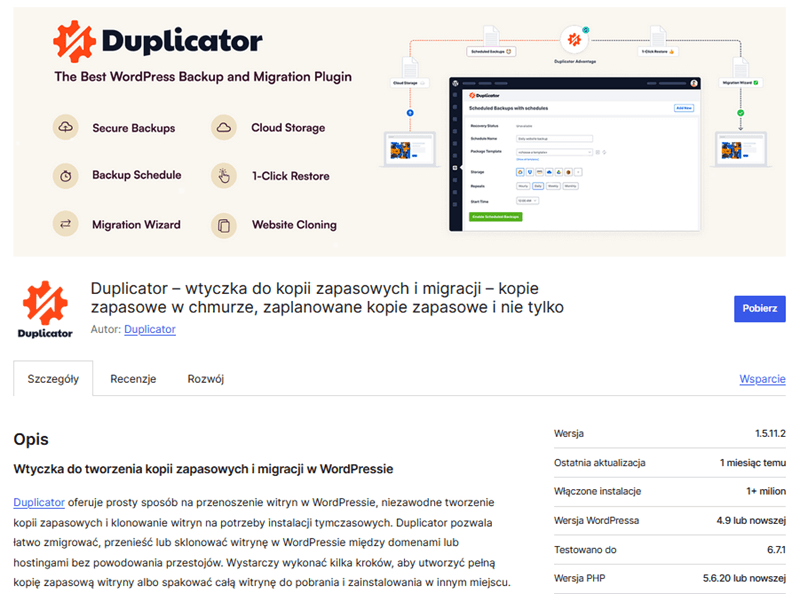Open the Package Template dropdown
800x594 pixels.
(x=554, y=151)
